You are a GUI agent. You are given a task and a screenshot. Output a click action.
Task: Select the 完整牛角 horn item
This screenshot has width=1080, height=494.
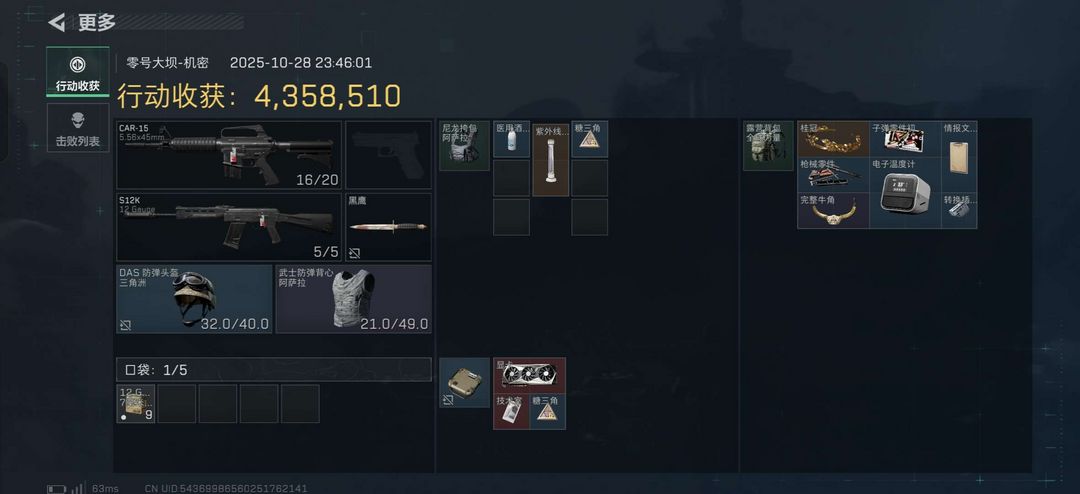(833, 211)
